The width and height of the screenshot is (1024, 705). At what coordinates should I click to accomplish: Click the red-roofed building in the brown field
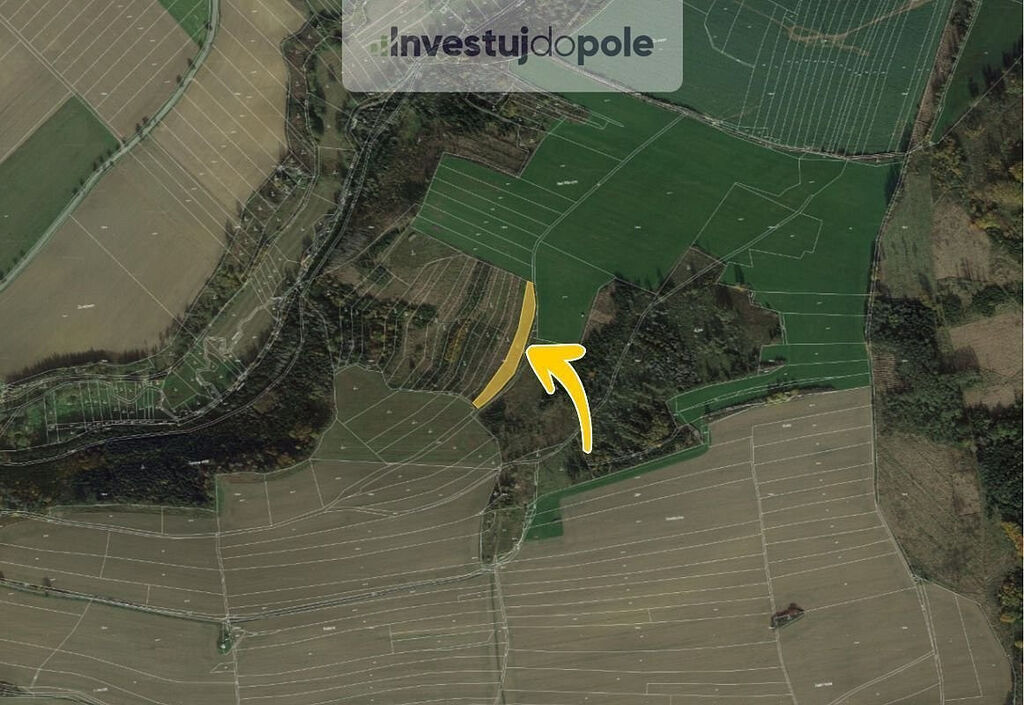(787, 615)
